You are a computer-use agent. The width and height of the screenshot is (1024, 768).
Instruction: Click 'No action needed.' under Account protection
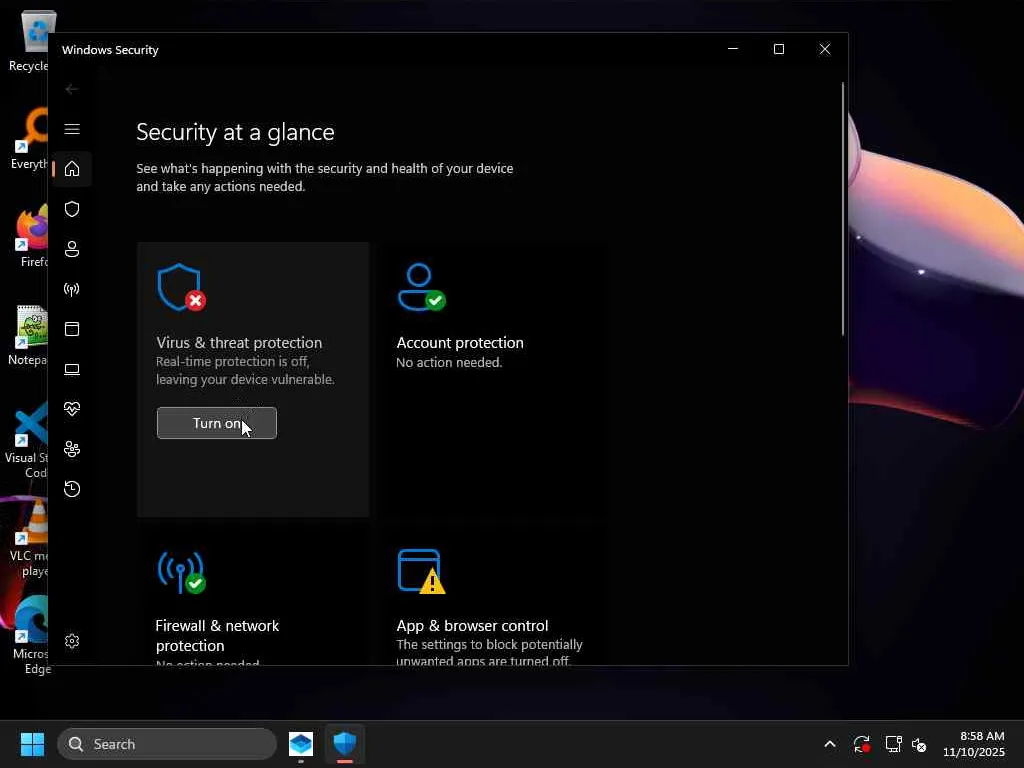[449, 362]
